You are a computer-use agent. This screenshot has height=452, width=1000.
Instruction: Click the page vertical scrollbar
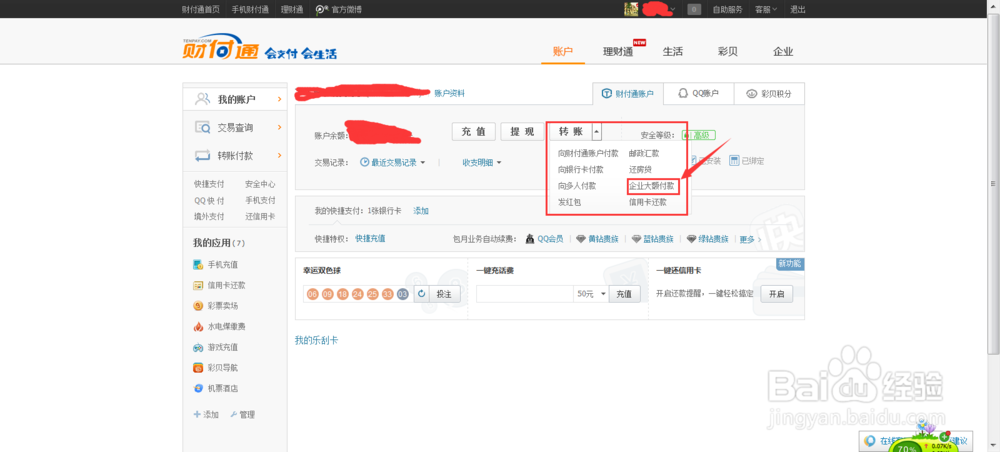point(994,182)
